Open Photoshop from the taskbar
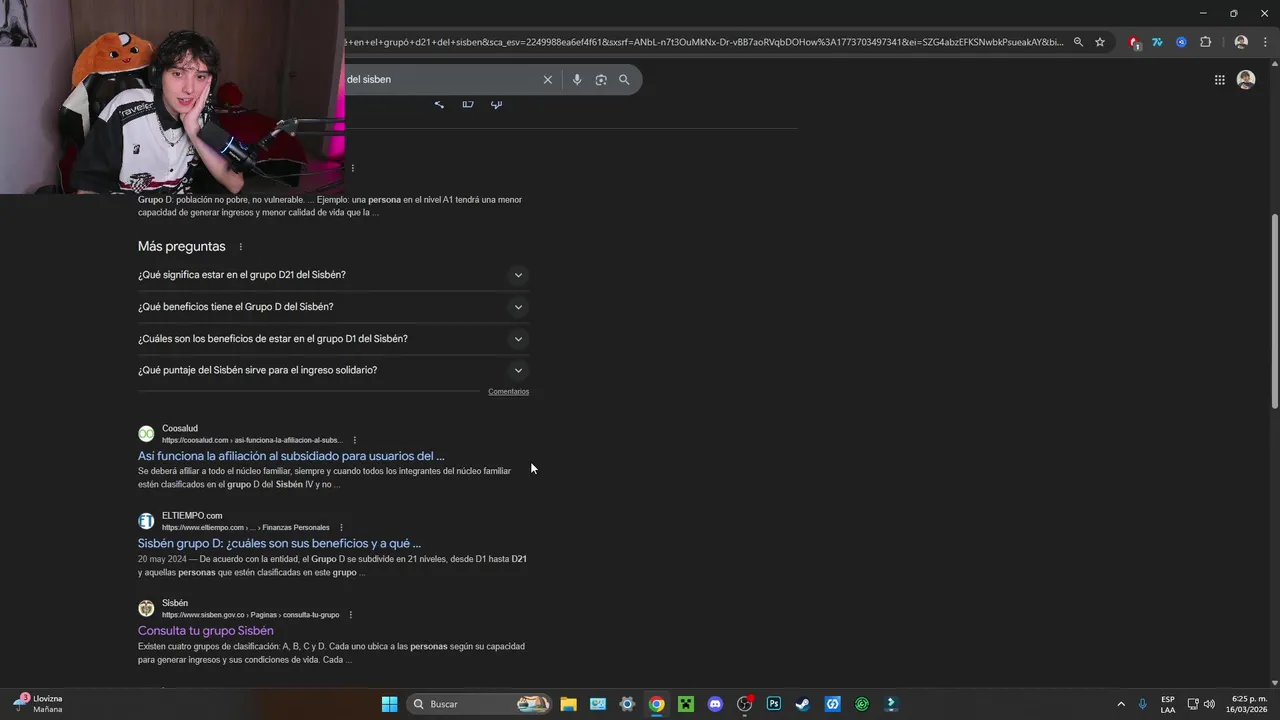Screen dimensions: 1280x720 tap(773, 704)
